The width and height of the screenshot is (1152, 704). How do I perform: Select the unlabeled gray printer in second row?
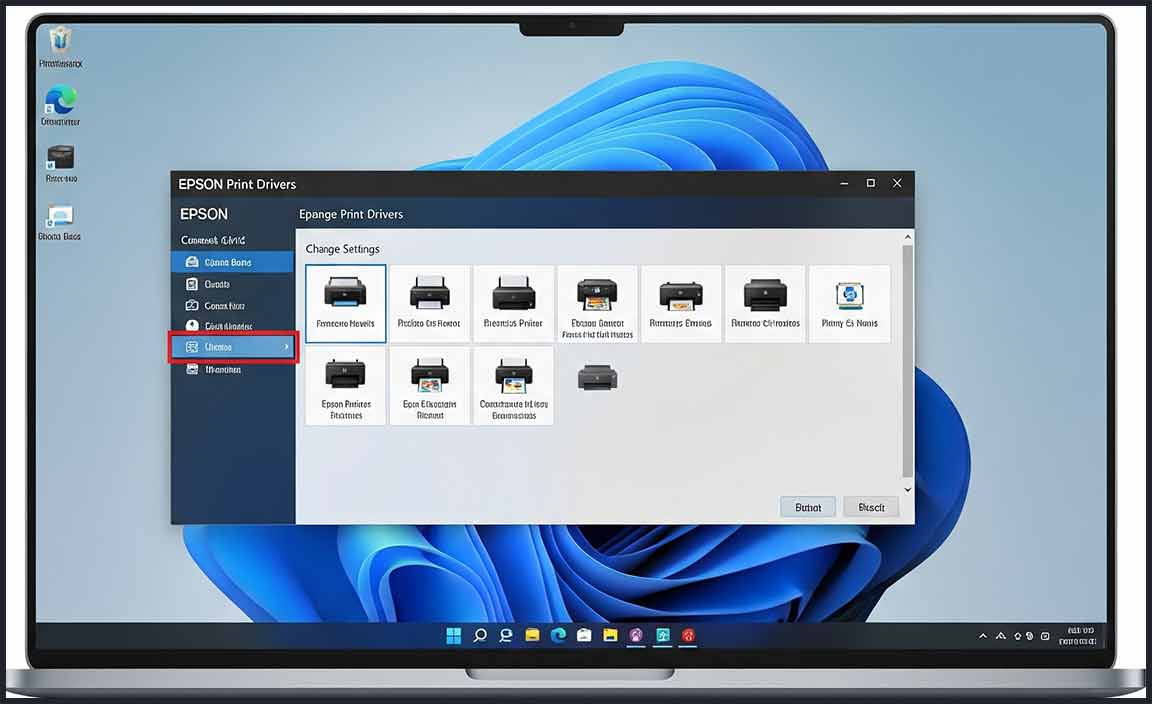(597, 378)
